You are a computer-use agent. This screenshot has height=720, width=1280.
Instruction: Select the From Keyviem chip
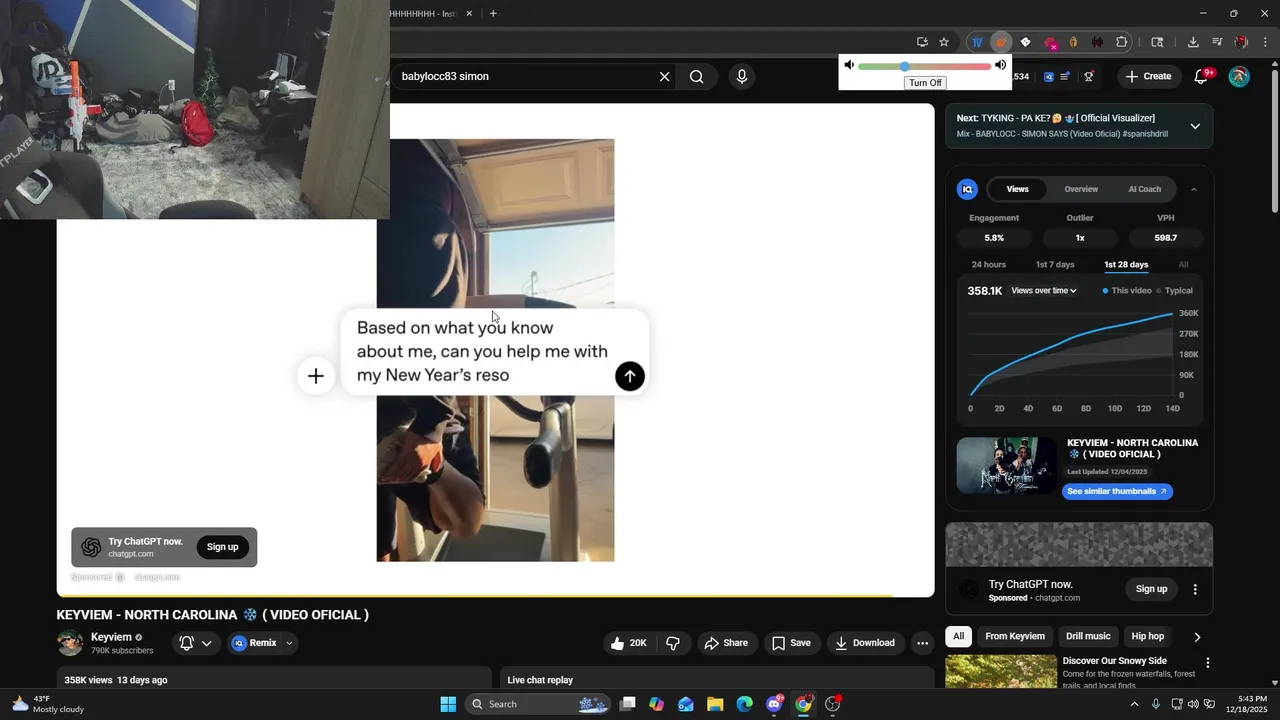1015,636
